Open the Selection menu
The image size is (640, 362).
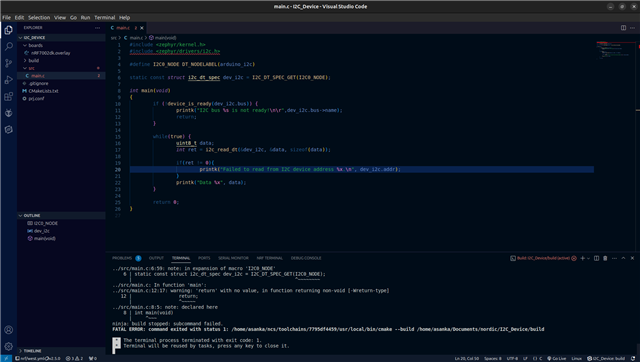coord(39,18)
